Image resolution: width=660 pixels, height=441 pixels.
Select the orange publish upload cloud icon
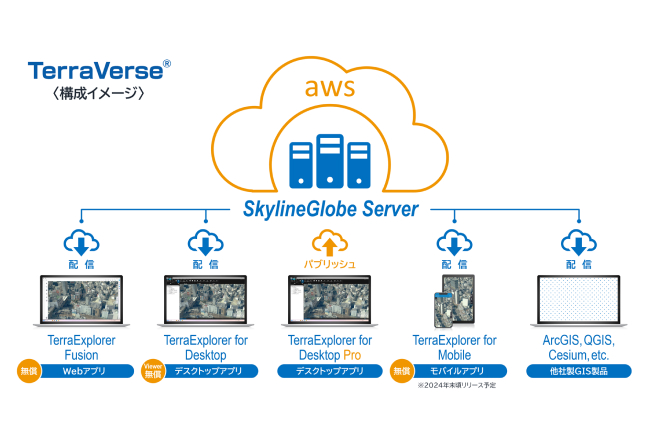329,243
